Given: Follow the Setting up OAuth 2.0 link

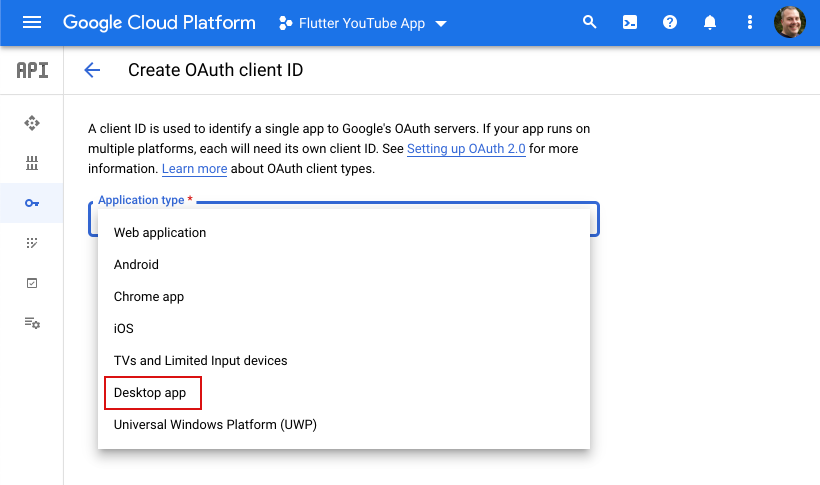Looking at the screenshot, I should 466,149.
